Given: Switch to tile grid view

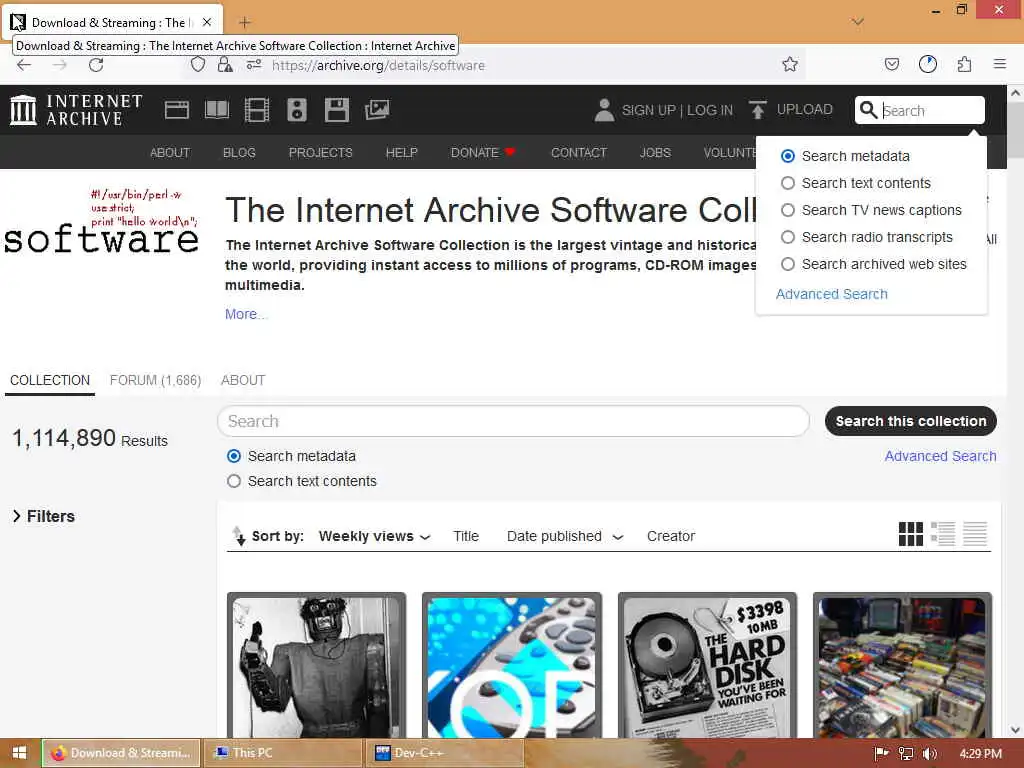Looking at the screenshot, I should tap(910, 534).
